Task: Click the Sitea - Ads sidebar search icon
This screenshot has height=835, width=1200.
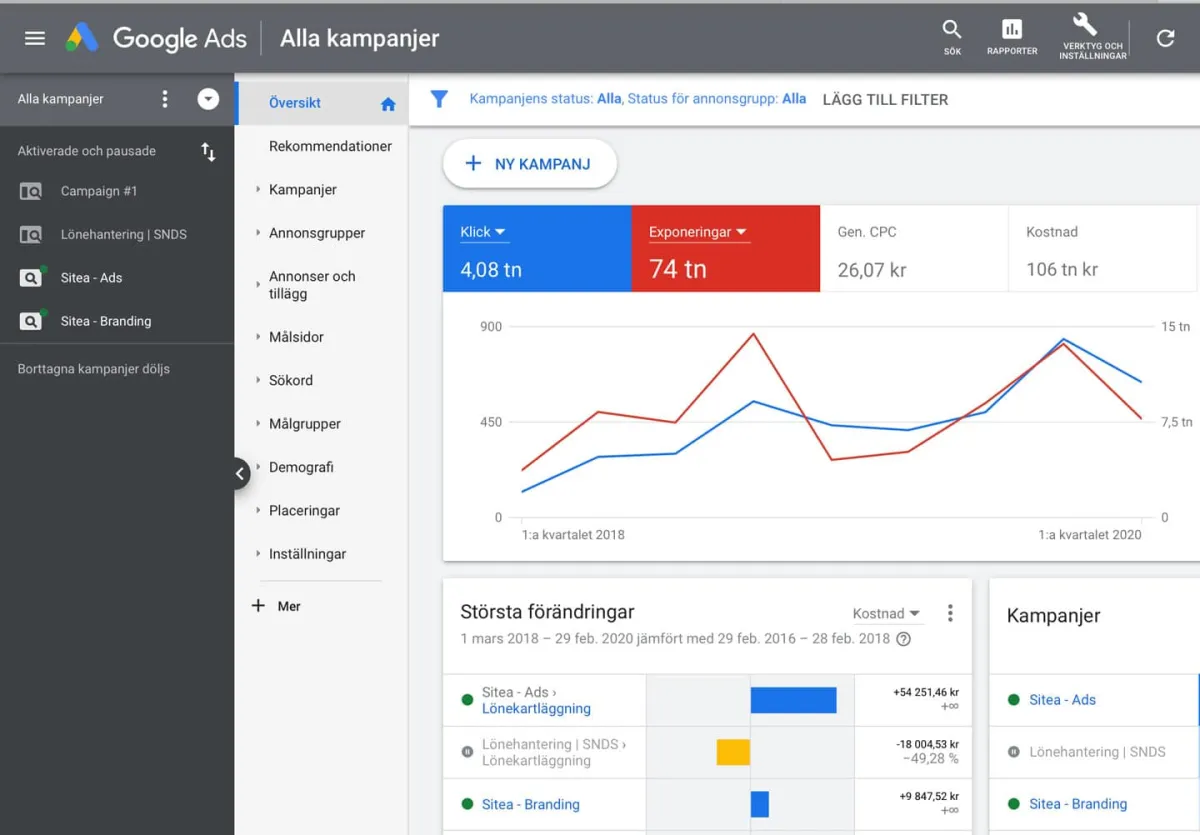Action: click(x=31, y=277)
